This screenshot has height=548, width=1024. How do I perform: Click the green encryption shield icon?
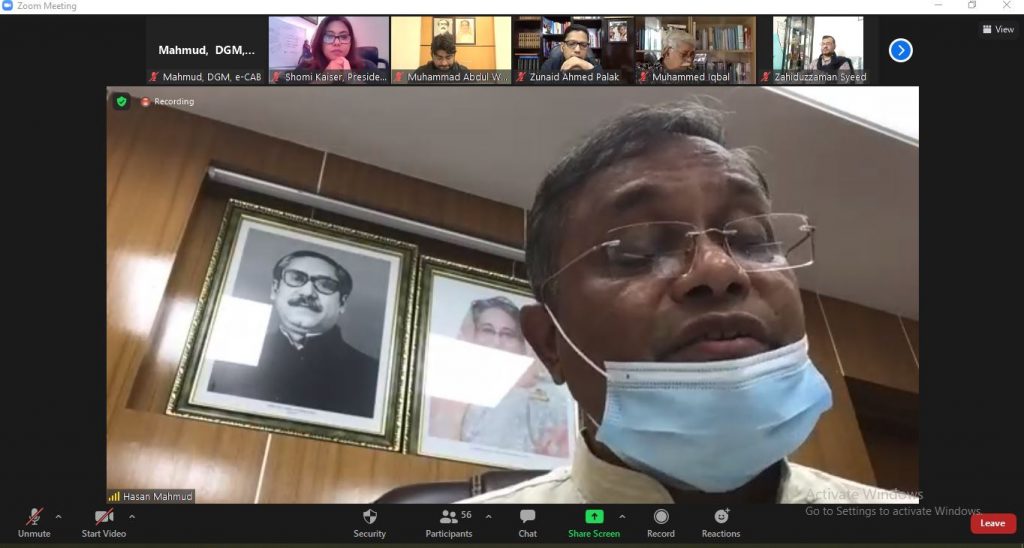pos(121,101)
